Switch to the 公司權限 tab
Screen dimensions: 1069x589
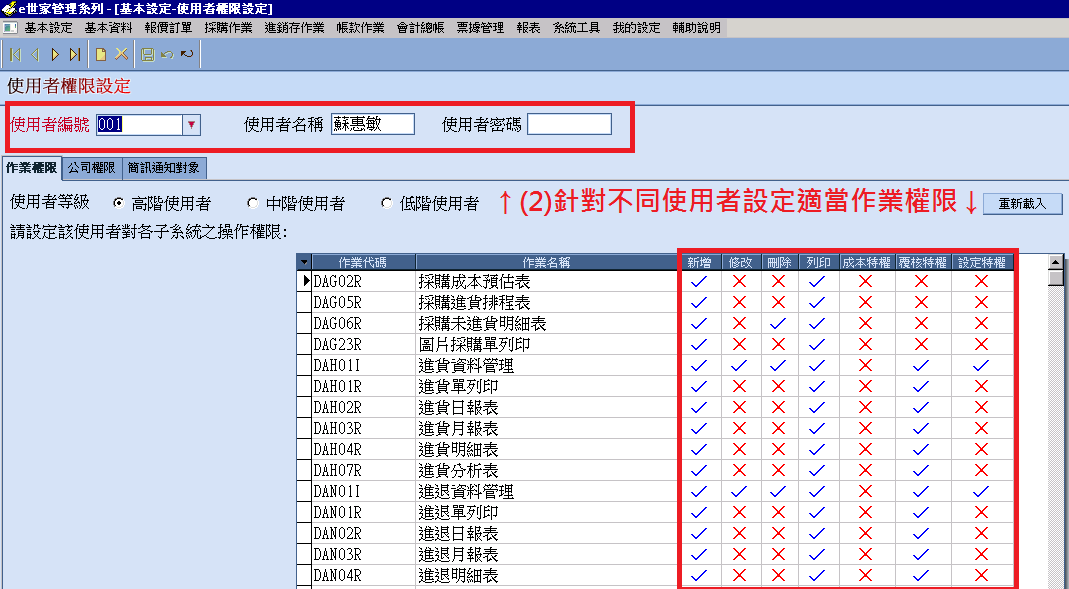point(91,168)
